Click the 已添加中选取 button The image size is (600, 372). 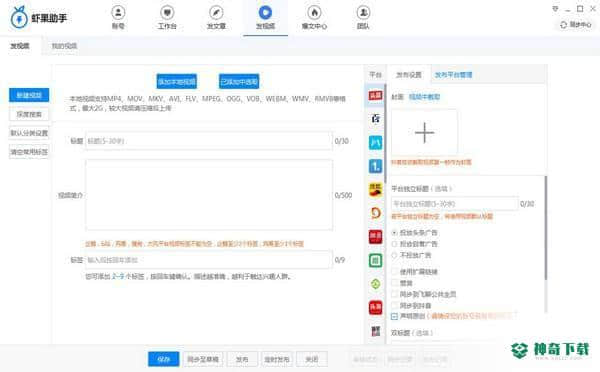click(x=239, y=82)
